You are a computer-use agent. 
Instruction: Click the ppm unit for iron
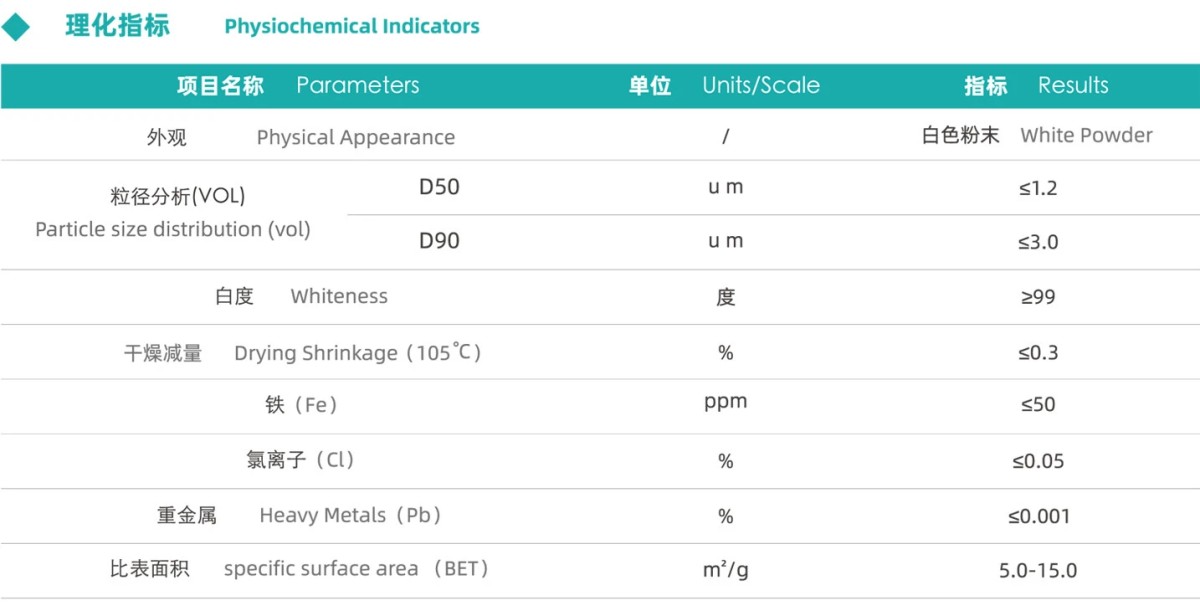pyautogui.click(x=725, y=402)
